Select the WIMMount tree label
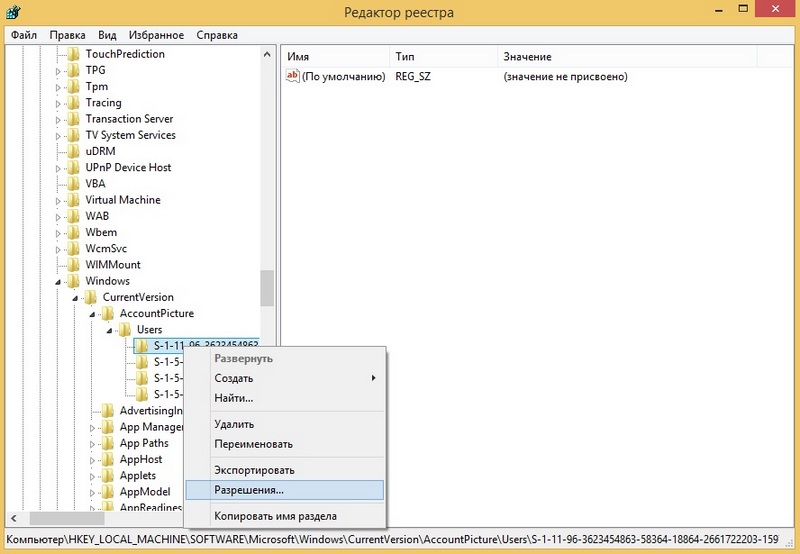Image resolution: width=800 pixels, height=554 pixels. pyautogui.click(x=113, y=265)
